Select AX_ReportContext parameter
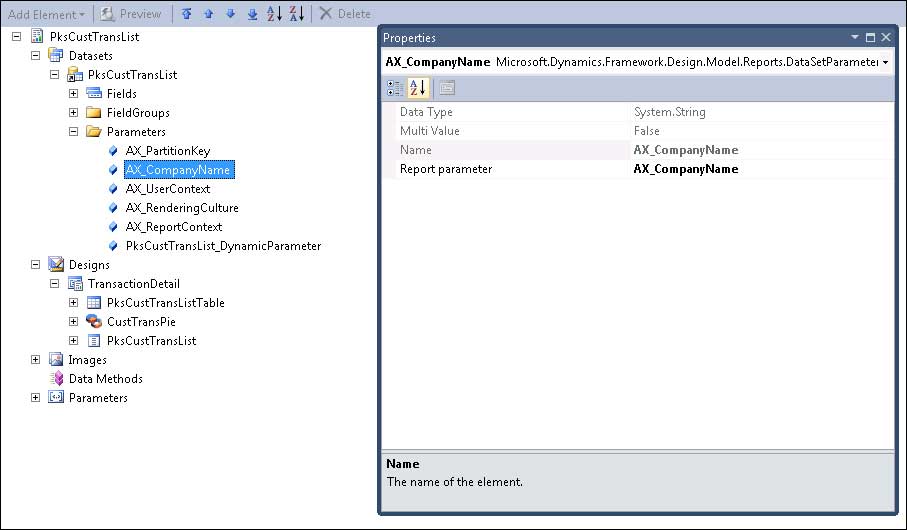 [x=174, y=227]
